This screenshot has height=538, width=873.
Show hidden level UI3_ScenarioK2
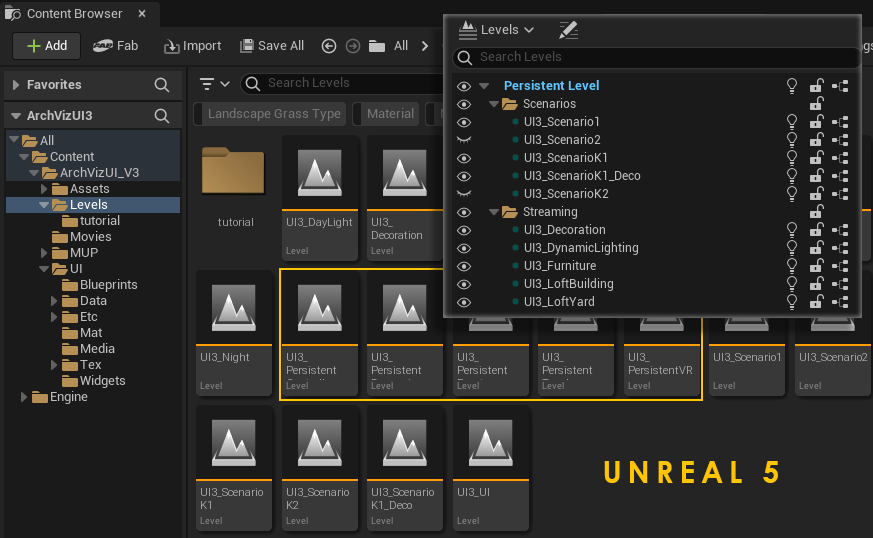464,194
